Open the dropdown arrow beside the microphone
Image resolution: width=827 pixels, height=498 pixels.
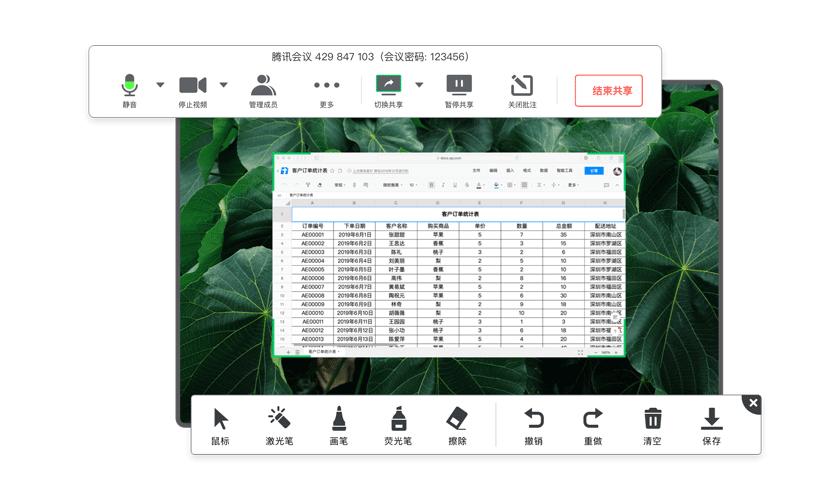pyautogui.click(x=160, y=85)
